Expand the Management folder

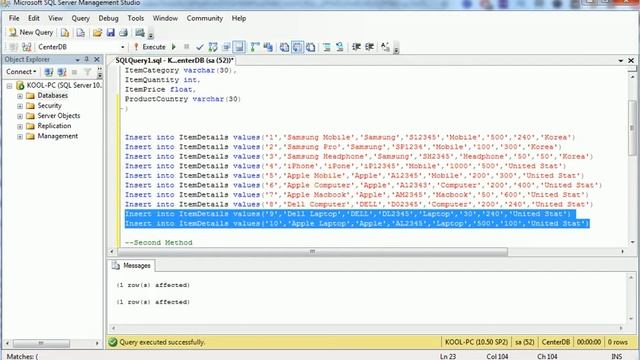pos(20,137)
